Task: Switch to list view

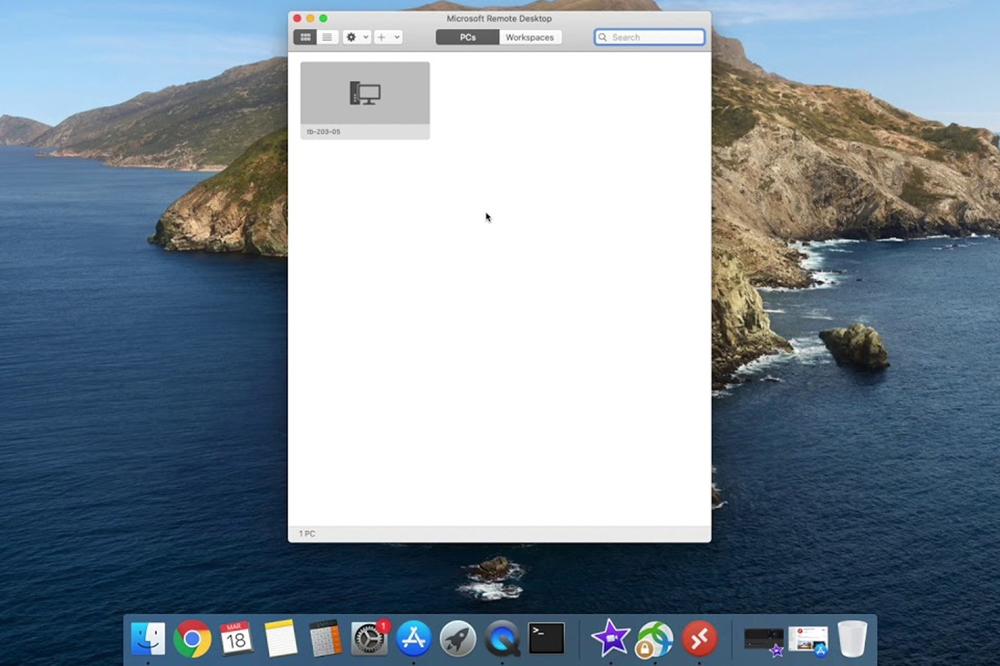Action: (x=327, y=38)
